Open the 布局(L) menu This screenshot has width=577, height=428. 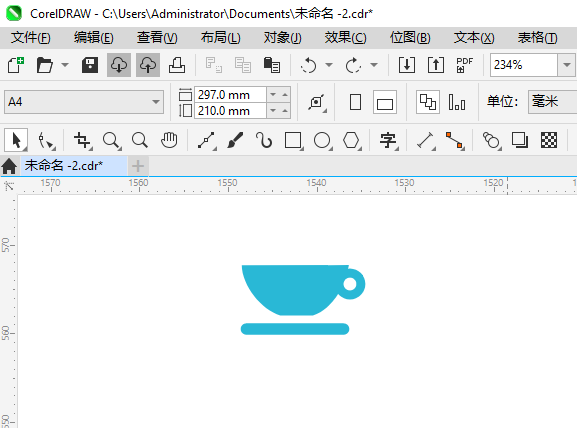(220, 38)
